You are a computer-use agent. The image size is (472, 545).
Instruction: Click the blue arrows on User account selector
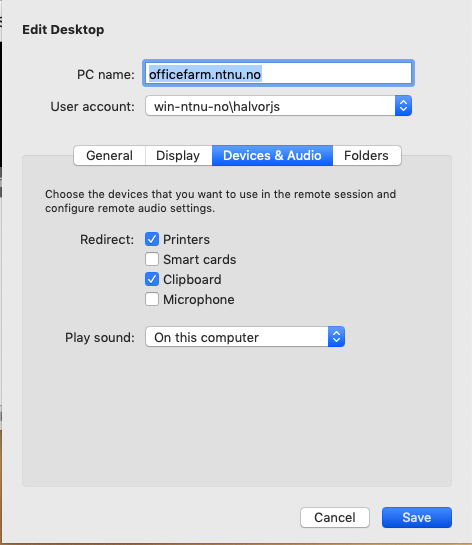tap(403, 106)
